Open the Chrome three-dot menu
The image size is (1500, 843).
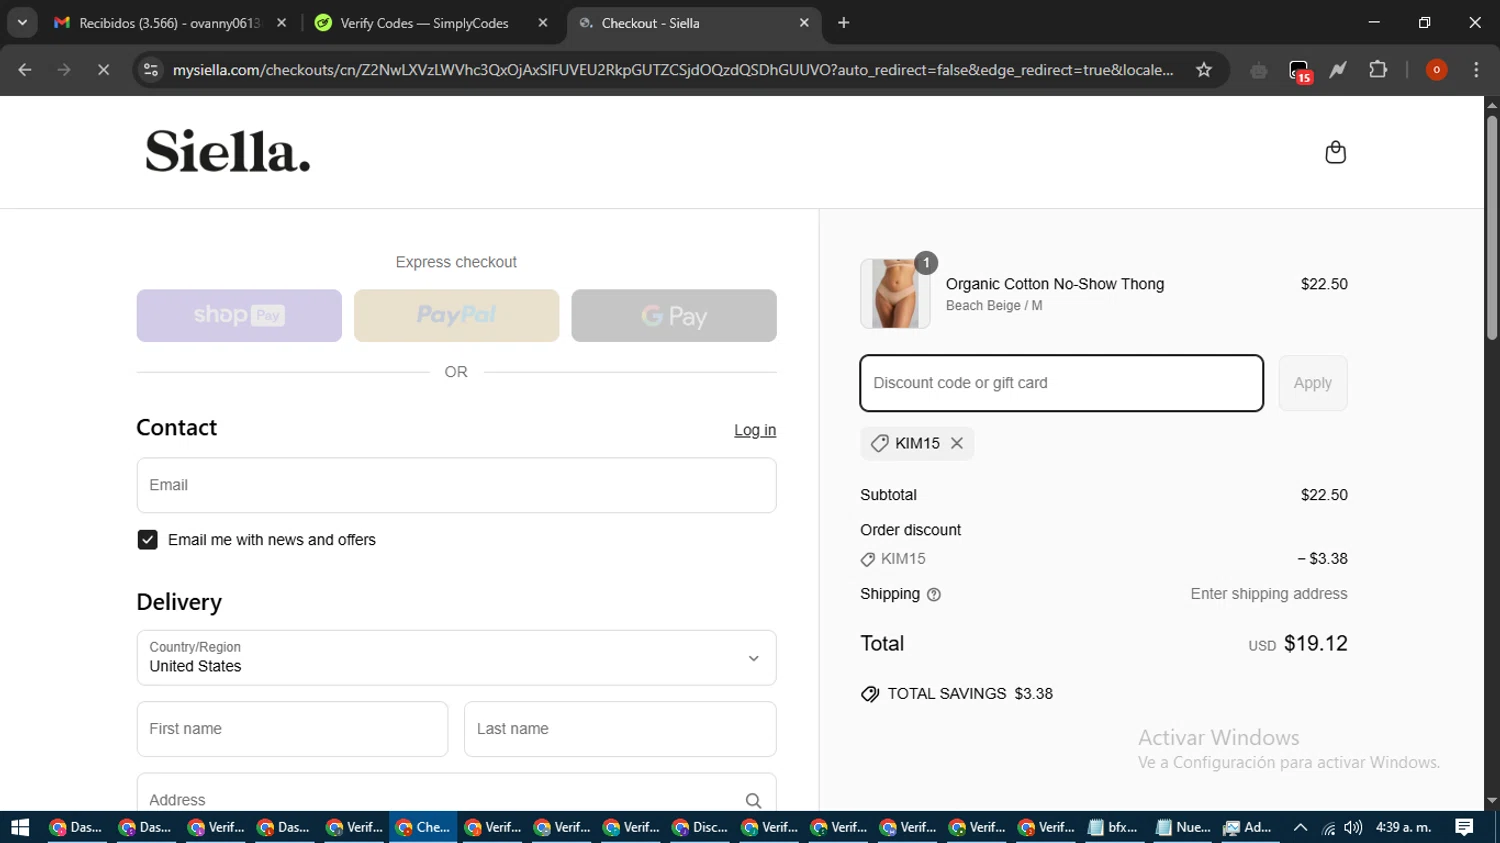[x=1476, y=70]
